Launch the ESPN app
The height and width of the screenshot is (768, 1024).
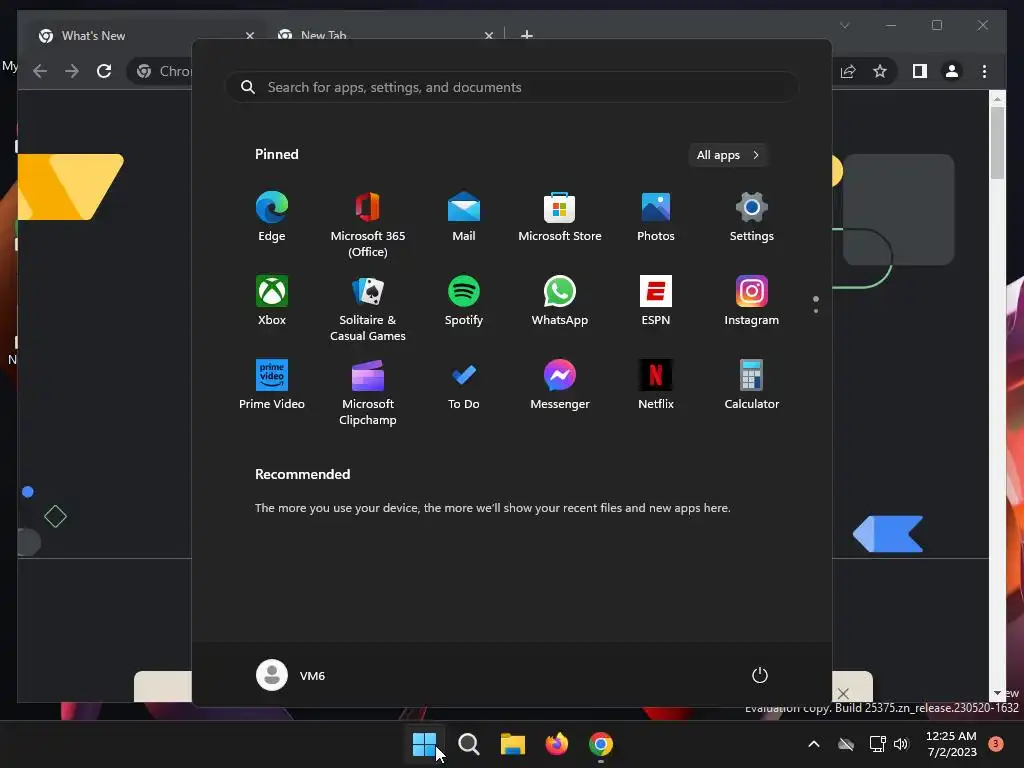click(656, 300)
